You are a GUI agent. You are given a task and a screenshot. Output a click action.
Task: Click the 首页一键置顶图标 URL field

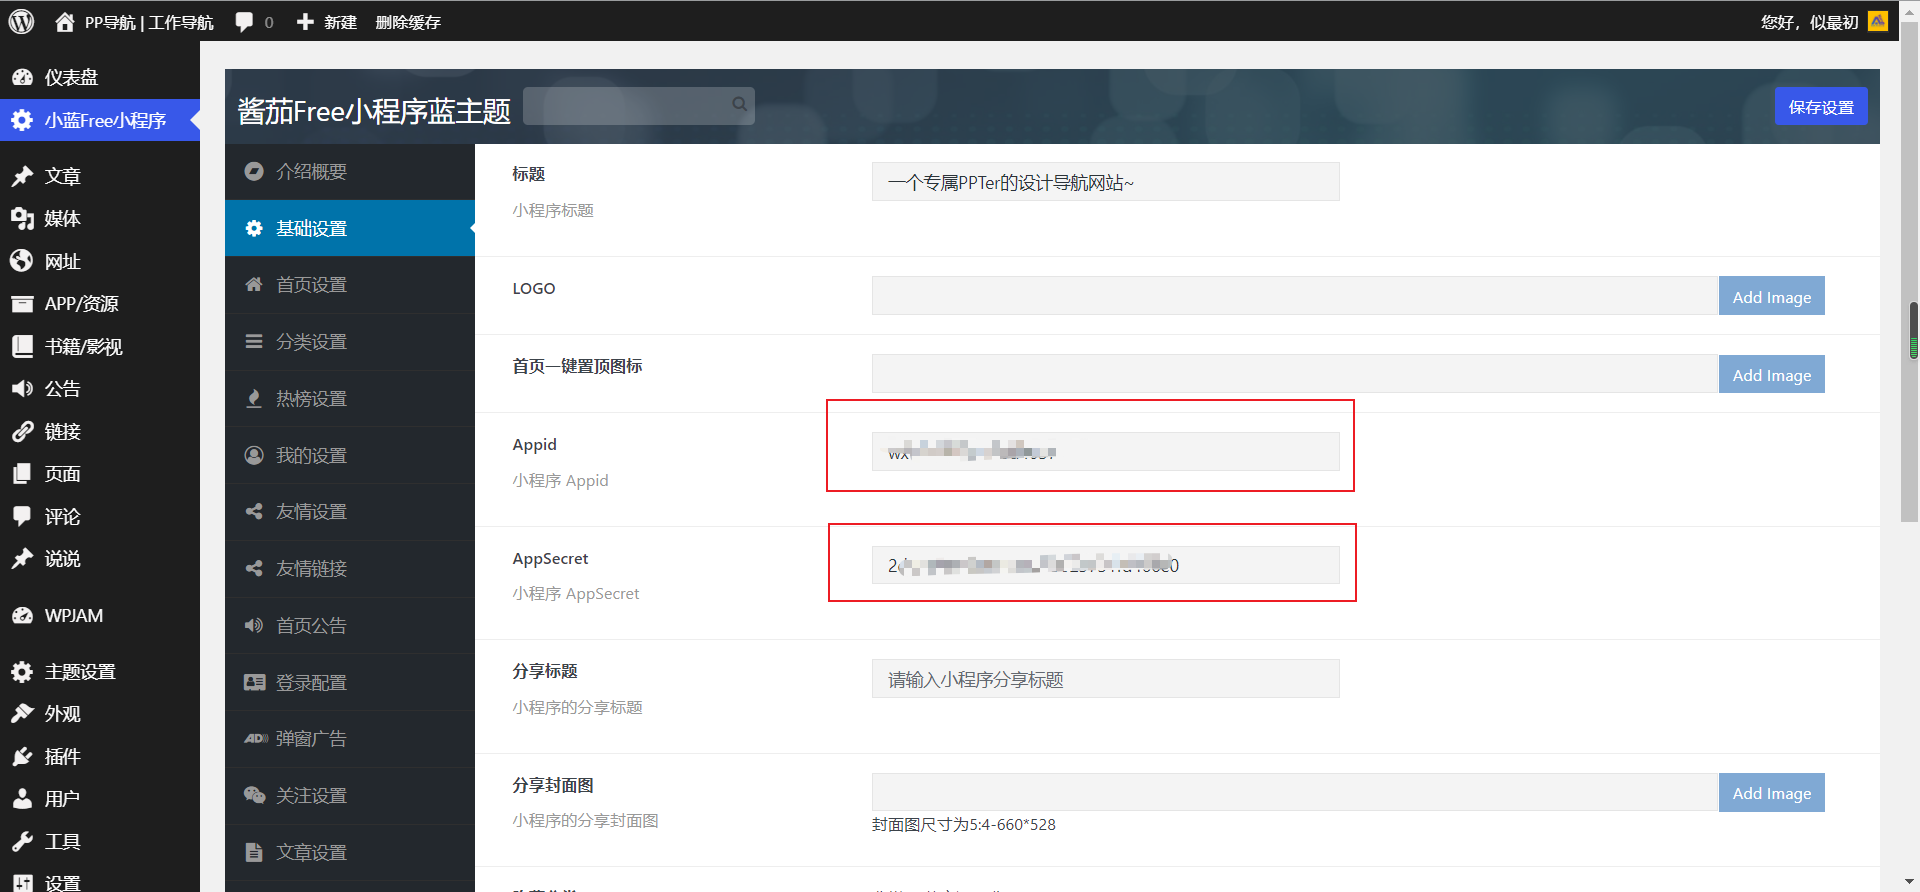[x=1295, y=374]
